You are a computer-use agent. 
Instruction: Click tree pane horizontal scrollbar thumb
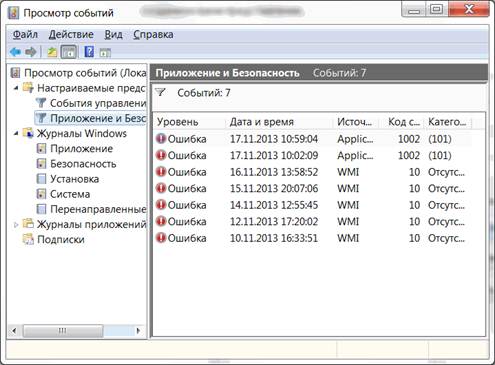click(x=63, y=331)
